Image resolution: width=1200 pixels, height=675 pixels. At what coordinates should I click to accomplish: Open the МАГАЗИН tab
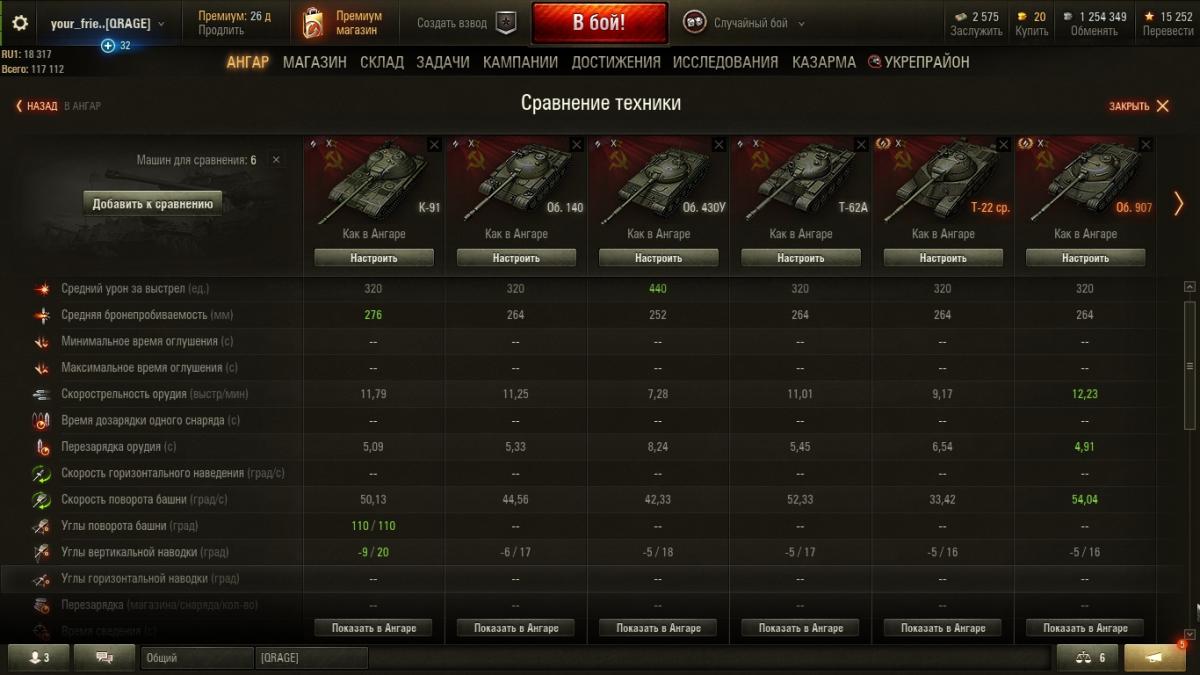(314, 62)
